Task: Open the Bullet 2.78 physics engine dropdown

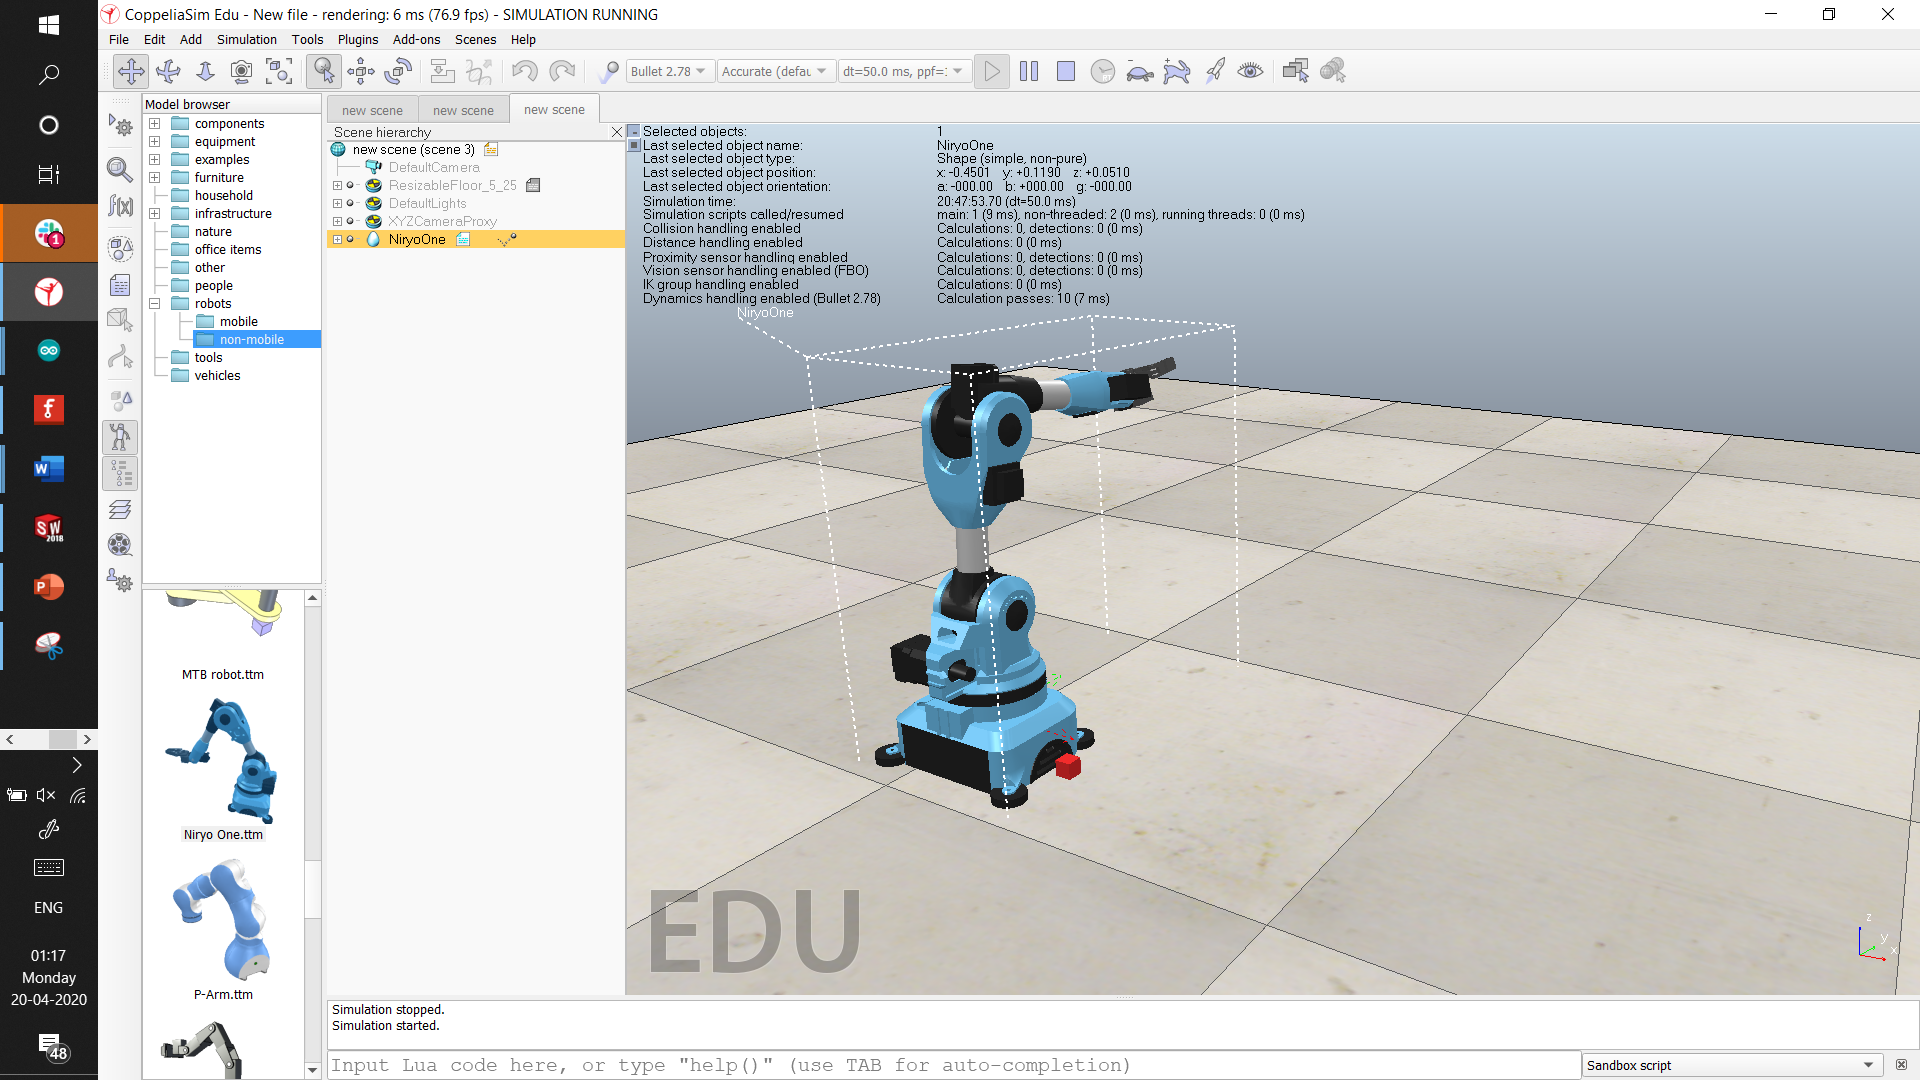Action: (x=669, y=71)
